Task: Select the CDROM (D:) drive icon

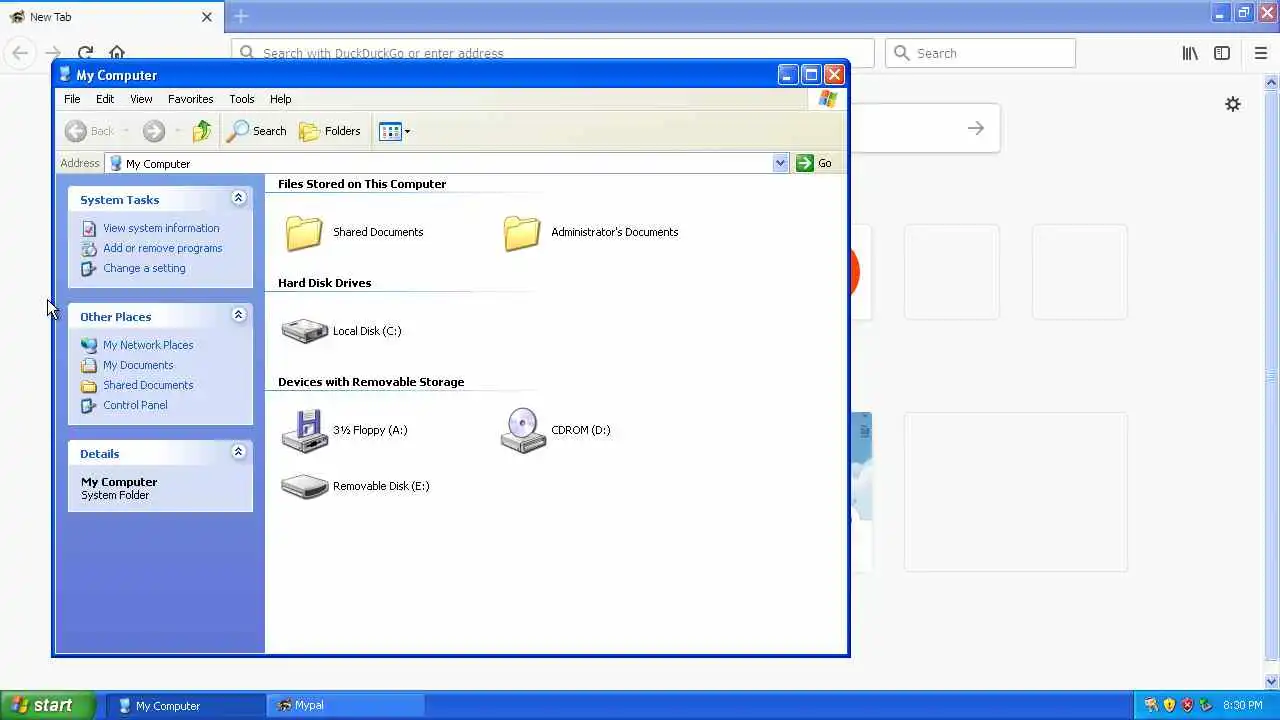Action: [523, 431]
